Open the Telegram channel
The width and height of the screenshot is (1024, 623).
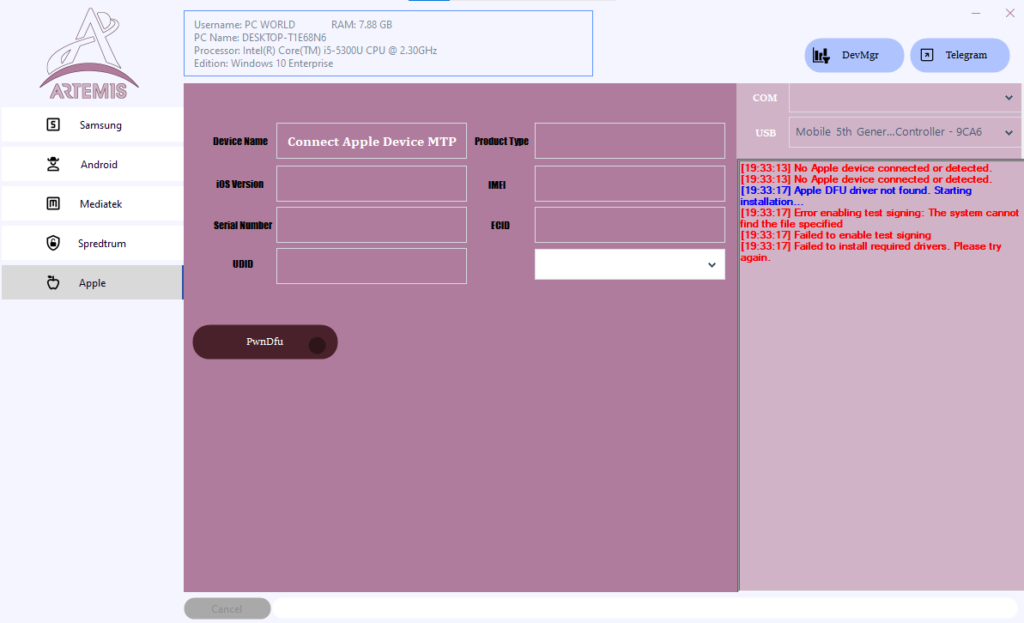coord(959,55)
